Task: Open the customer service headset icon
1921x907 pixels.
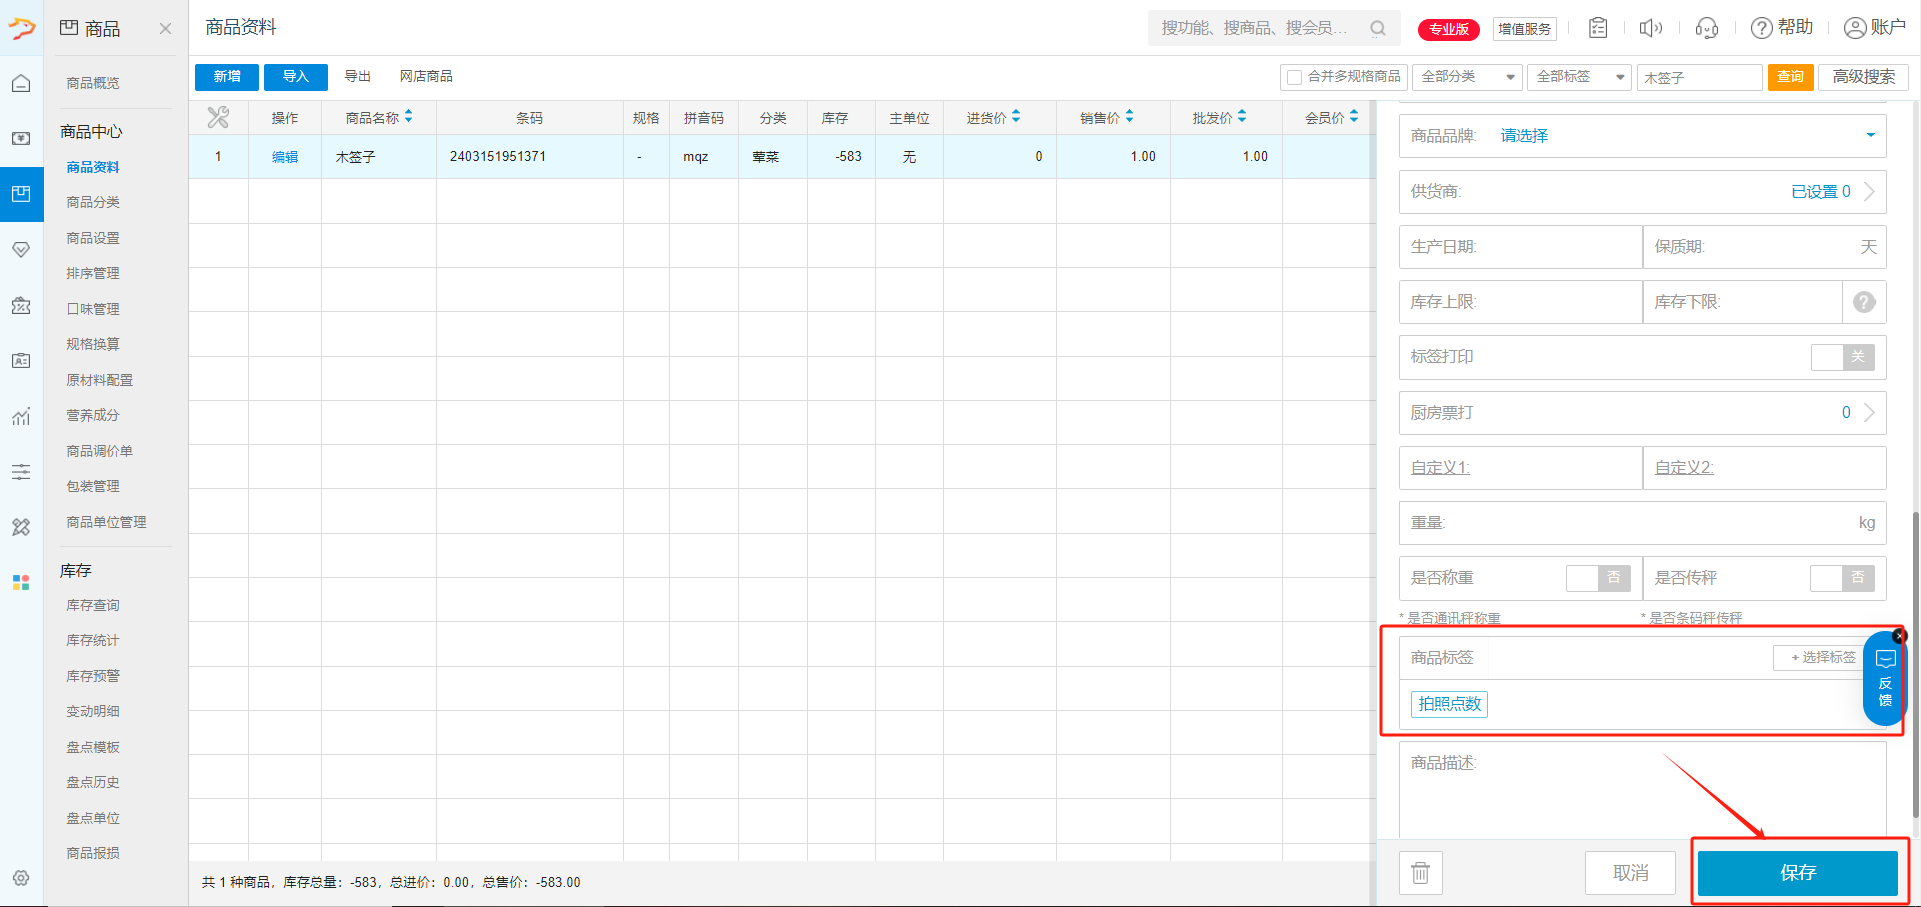Action: pos(1706,28)
